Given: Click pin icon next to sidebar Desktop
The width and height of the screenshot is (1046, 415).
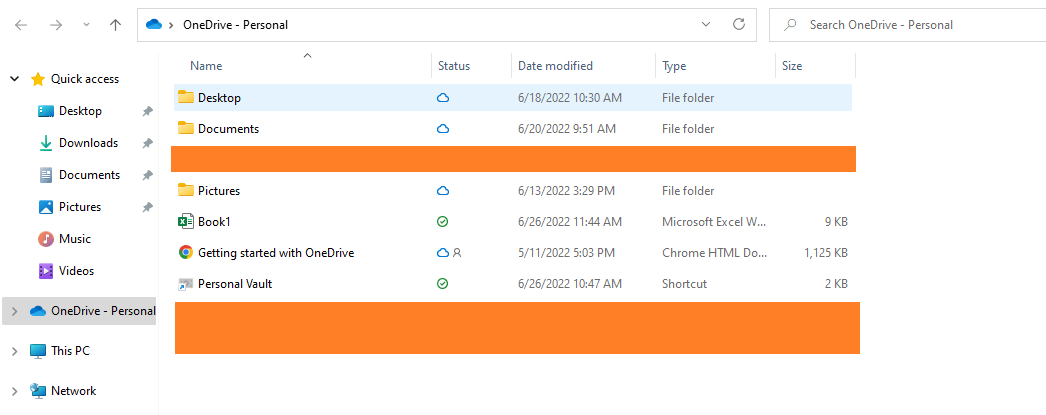Looking at the screenshot, I should 147,111.
